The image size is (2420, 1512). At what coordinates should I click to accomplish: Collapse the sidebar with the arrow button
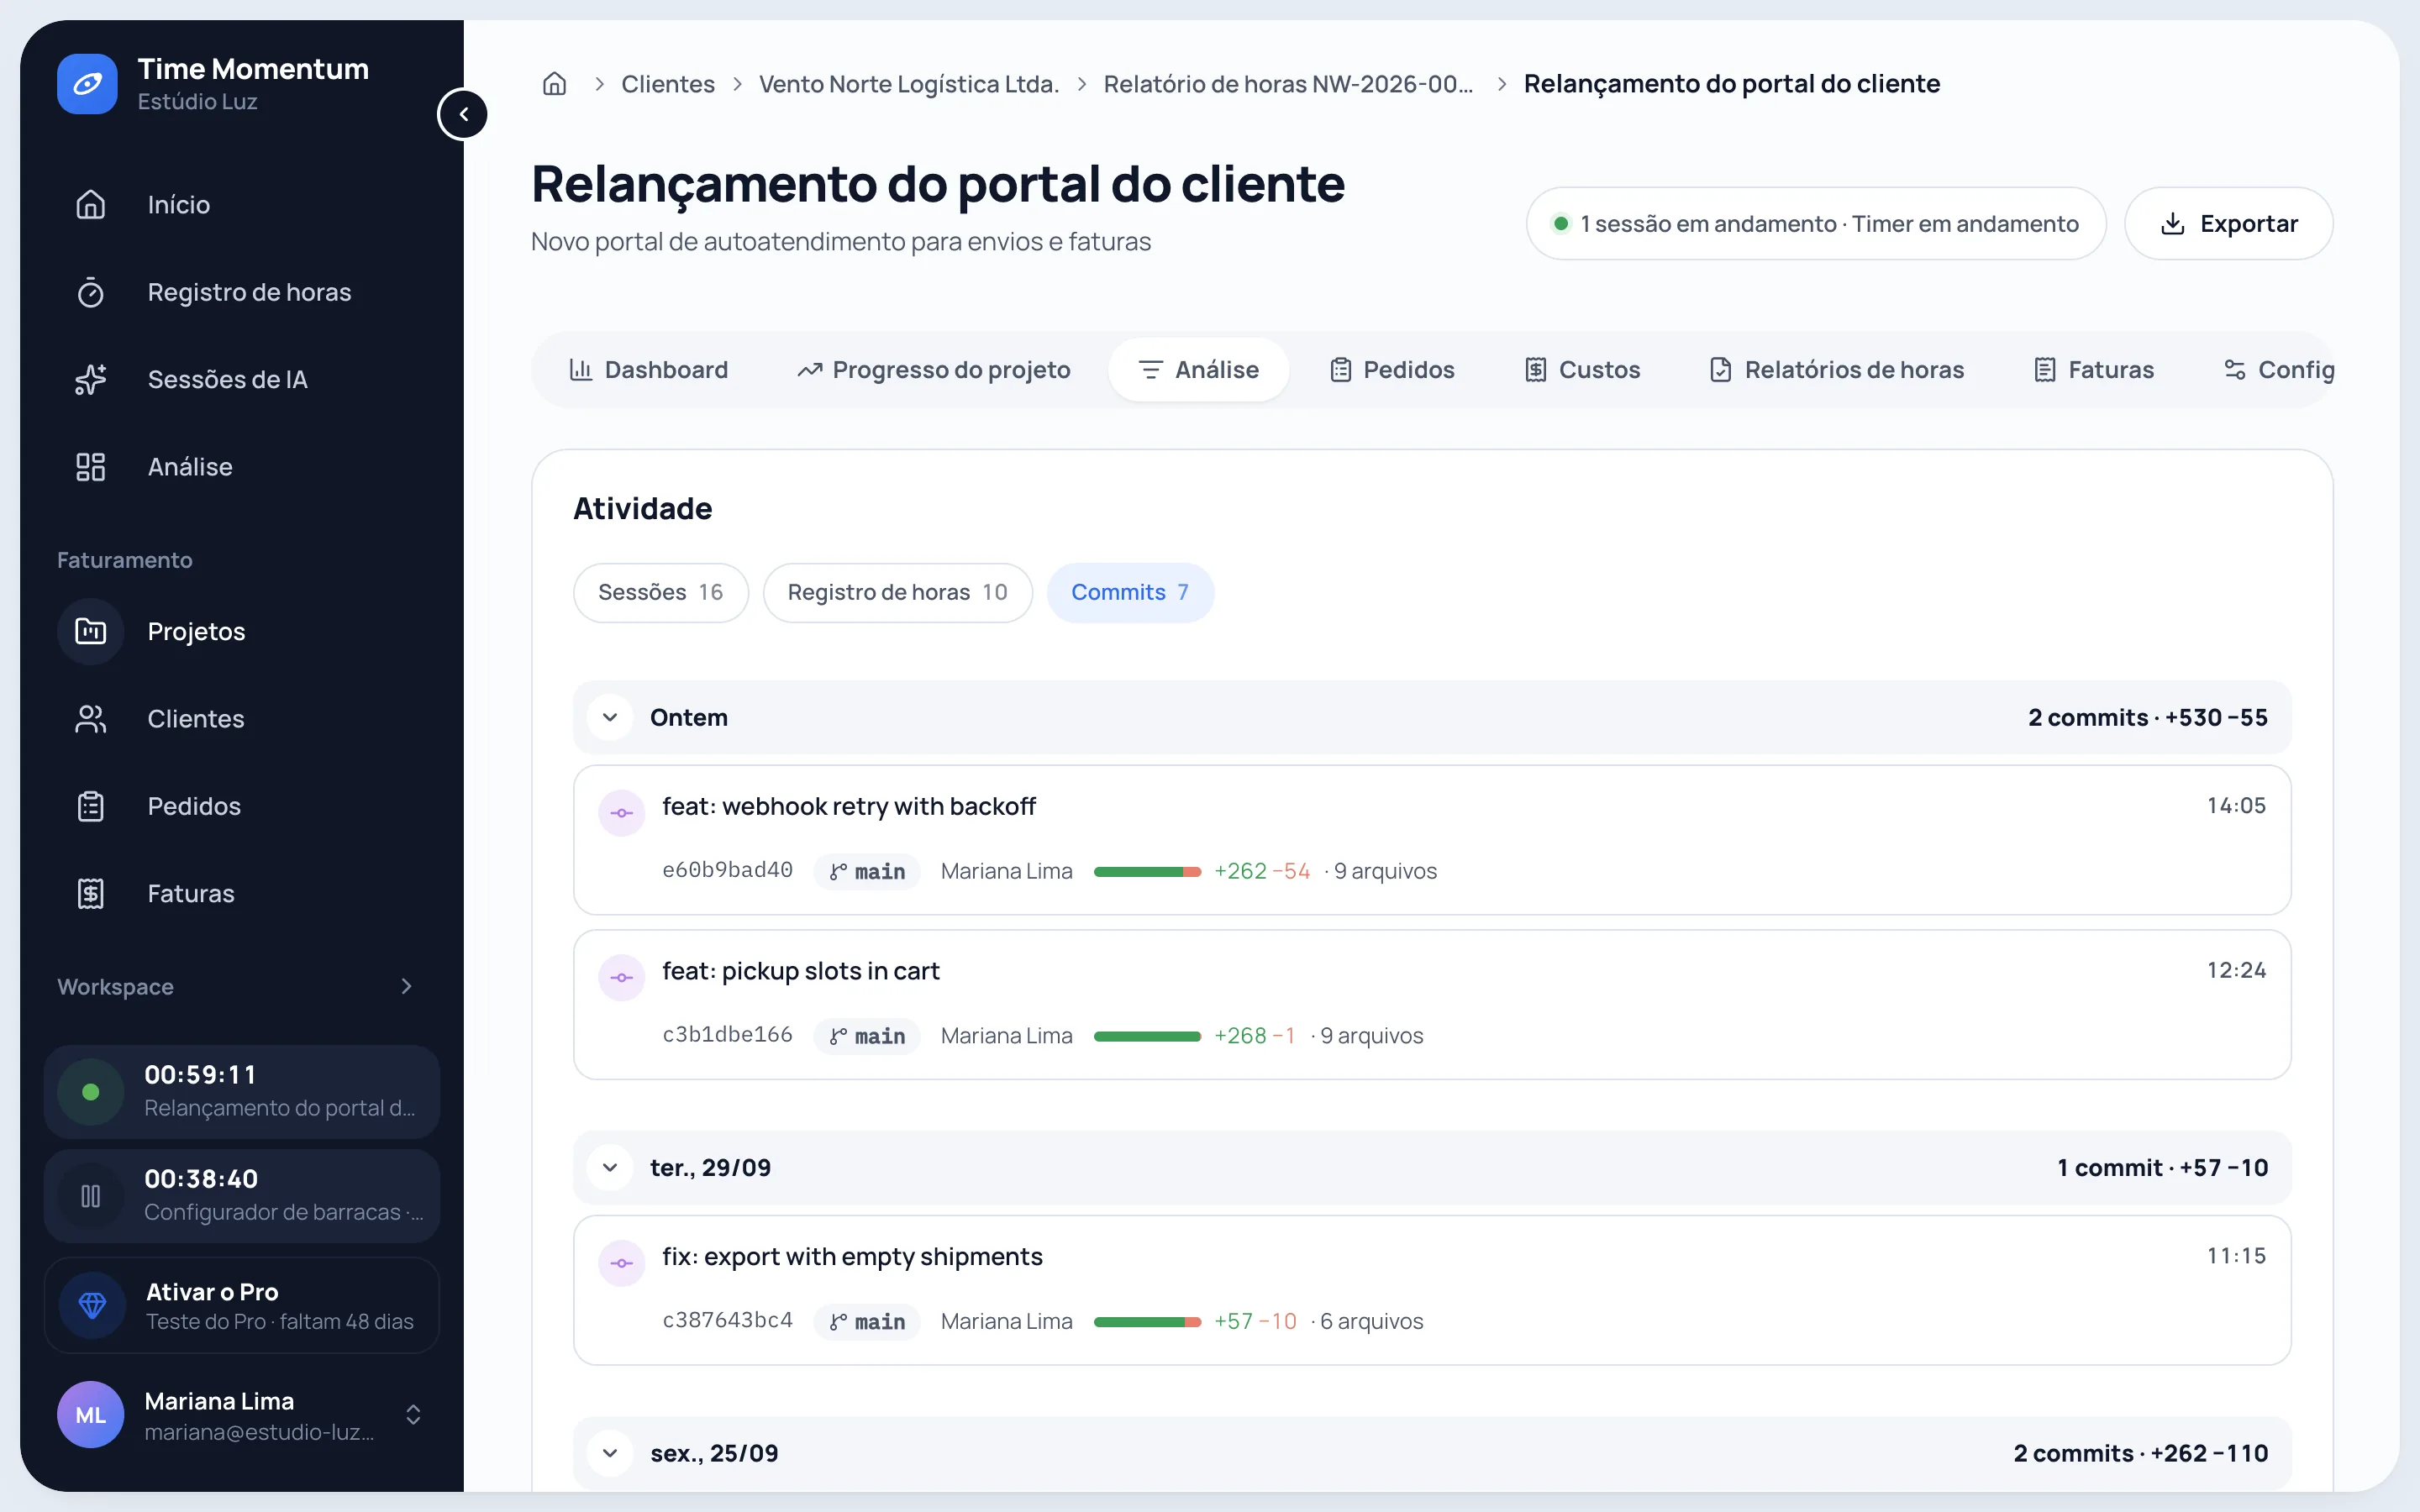(x=463, y=114)
